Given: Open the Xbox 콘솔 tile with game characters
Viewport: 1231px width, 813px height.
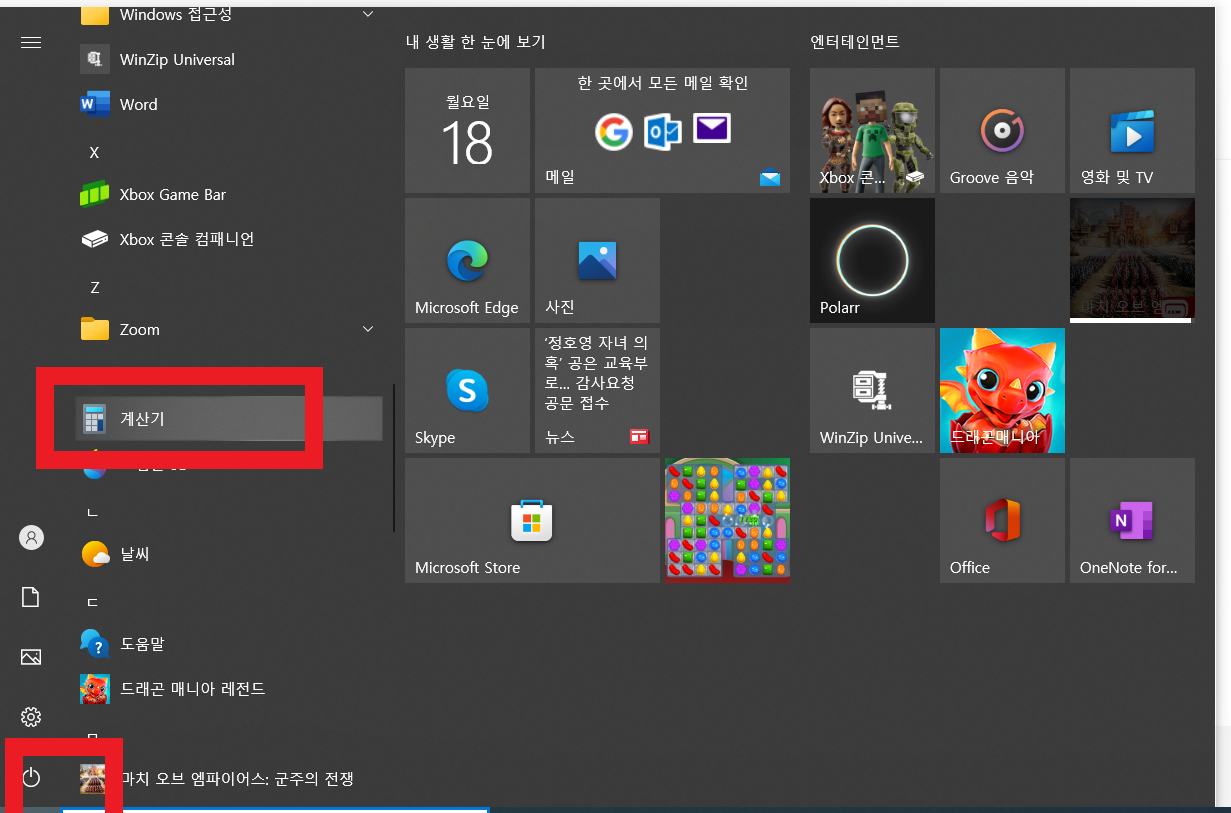Looking at the screenshot, I should pos(872,130).
